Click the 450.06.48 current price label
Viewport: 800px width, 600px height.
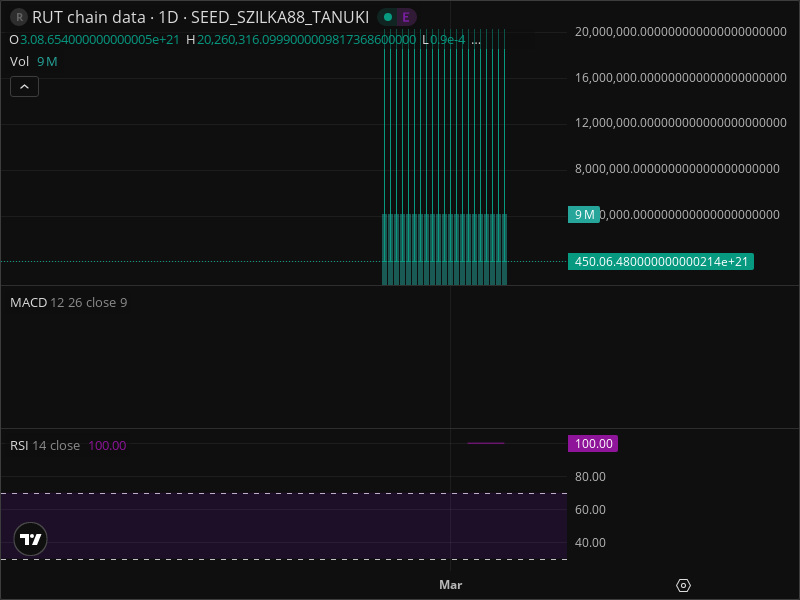pos(661,262)
